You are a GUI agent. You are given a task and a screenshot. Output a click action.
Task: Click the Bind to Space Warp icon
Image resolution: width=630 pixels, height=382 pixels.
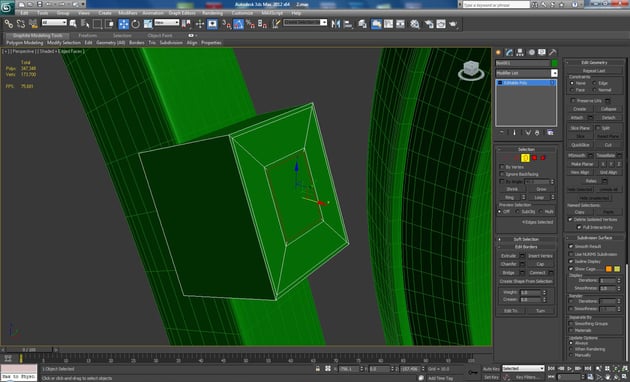tap(33, 24)
